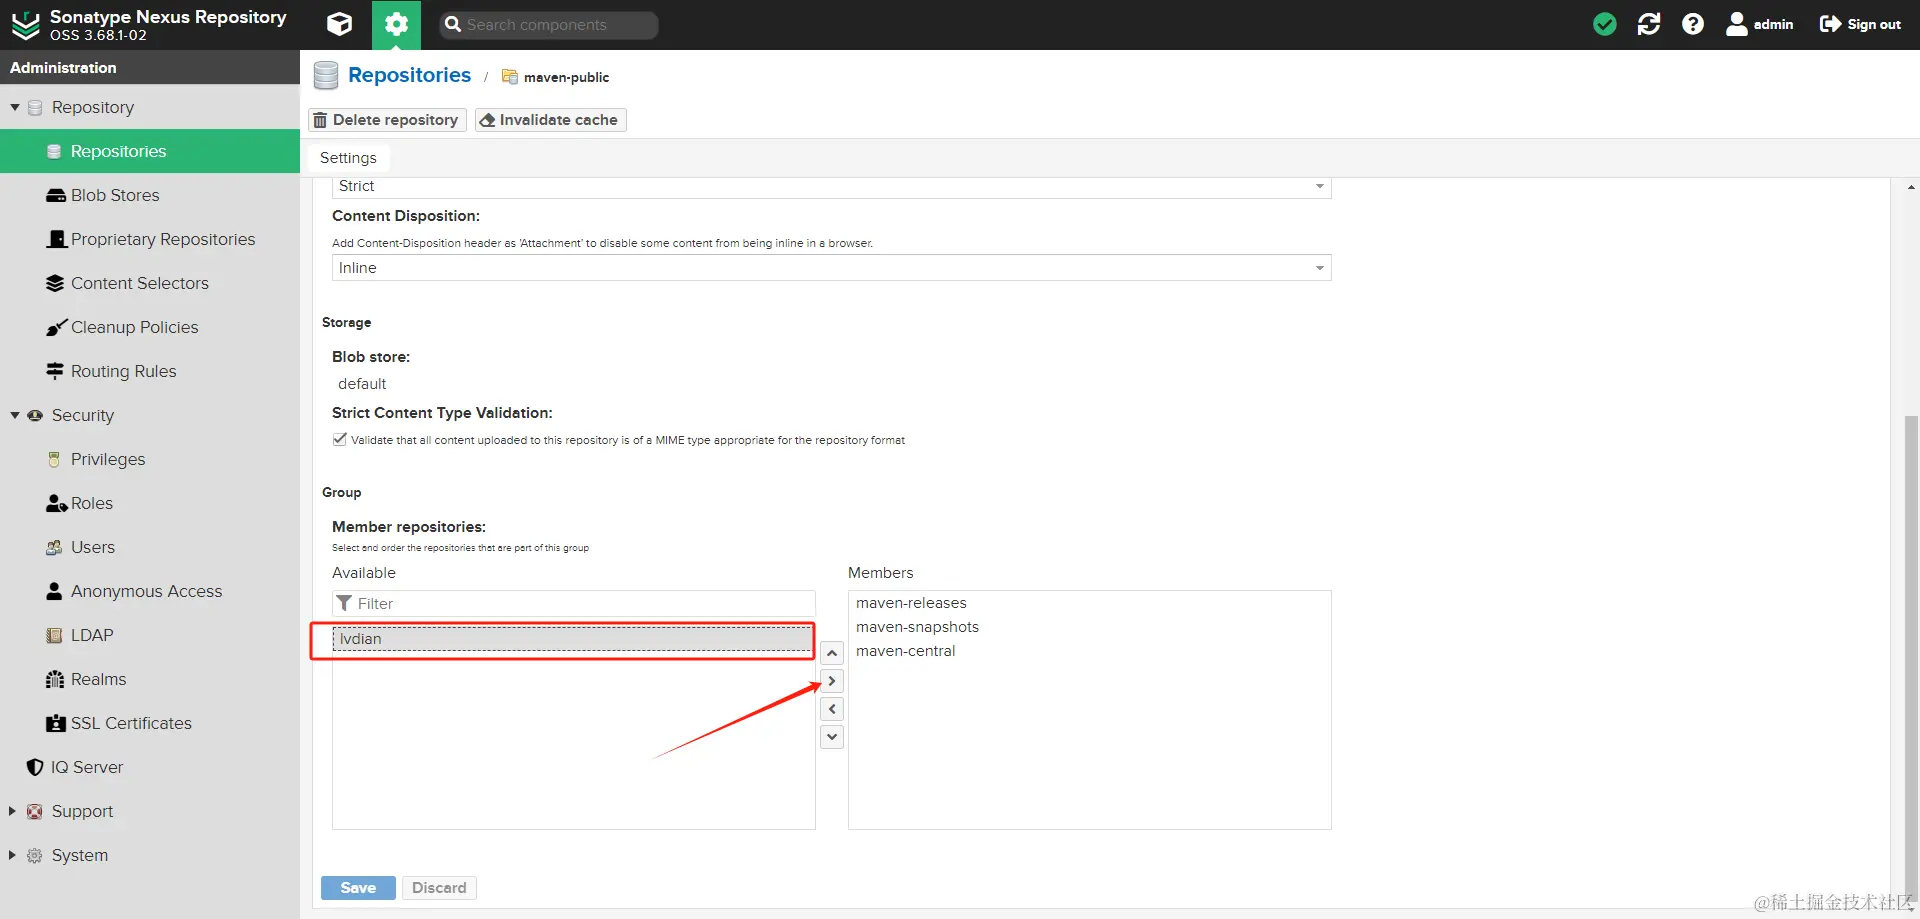Select Repositories in the sidebar
The width and height of the screenshot is (1920, 919).
coord(150,151)
